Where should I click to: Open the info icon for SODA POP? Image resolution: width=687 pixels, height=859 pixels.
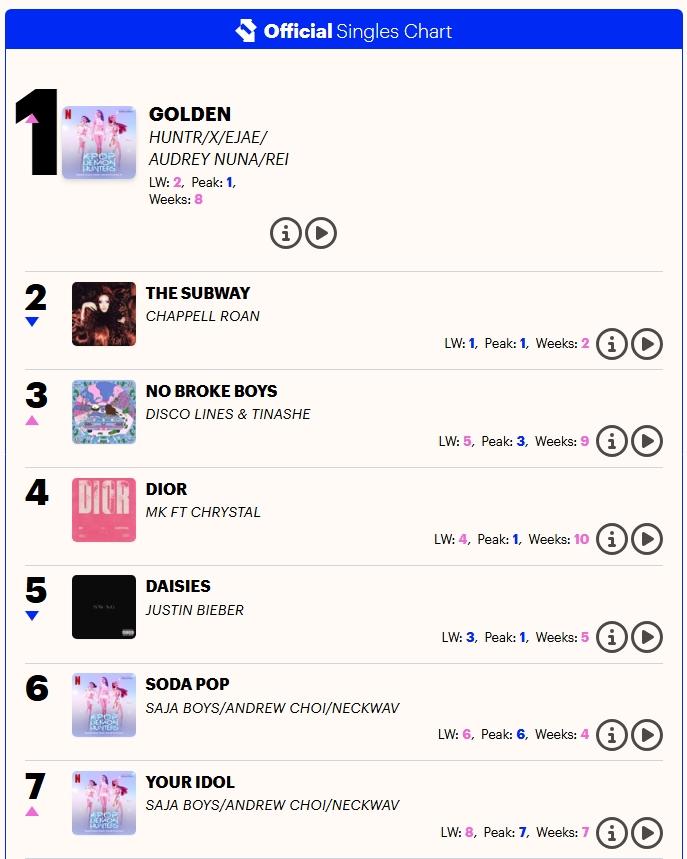point(612,734)
